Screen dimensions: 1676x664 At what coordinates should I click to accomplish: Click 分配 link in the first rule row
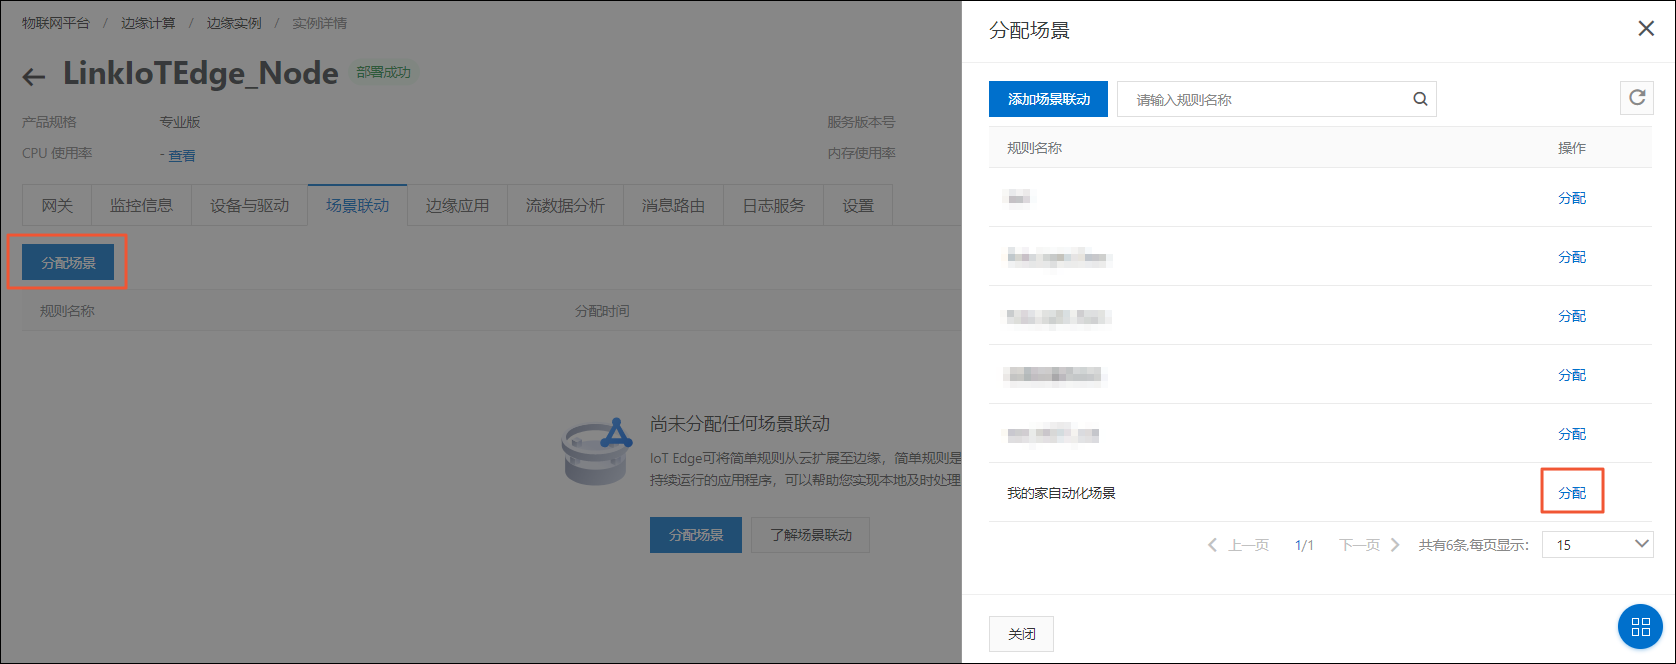coord(1572,197)
